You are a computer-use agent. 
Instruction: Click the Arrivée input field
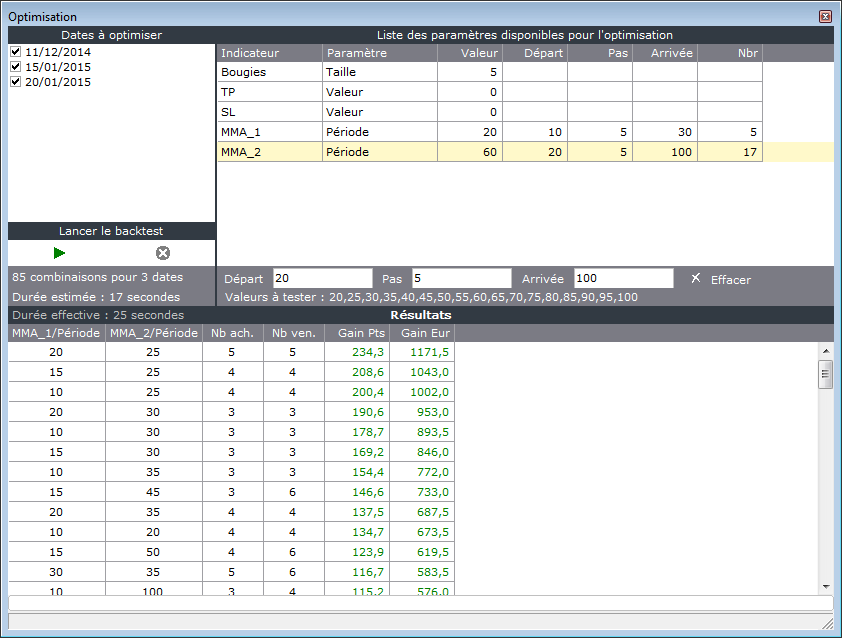pos(623,278)
